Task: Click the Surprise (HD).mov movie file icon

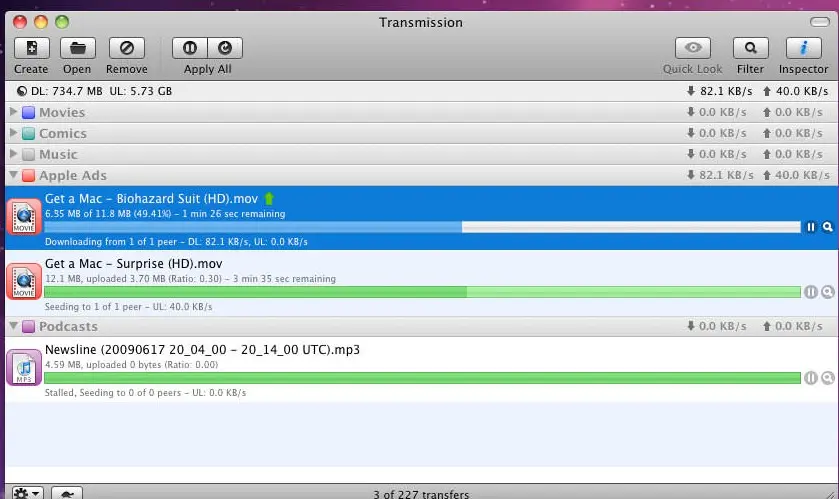Action: (24, 281)
